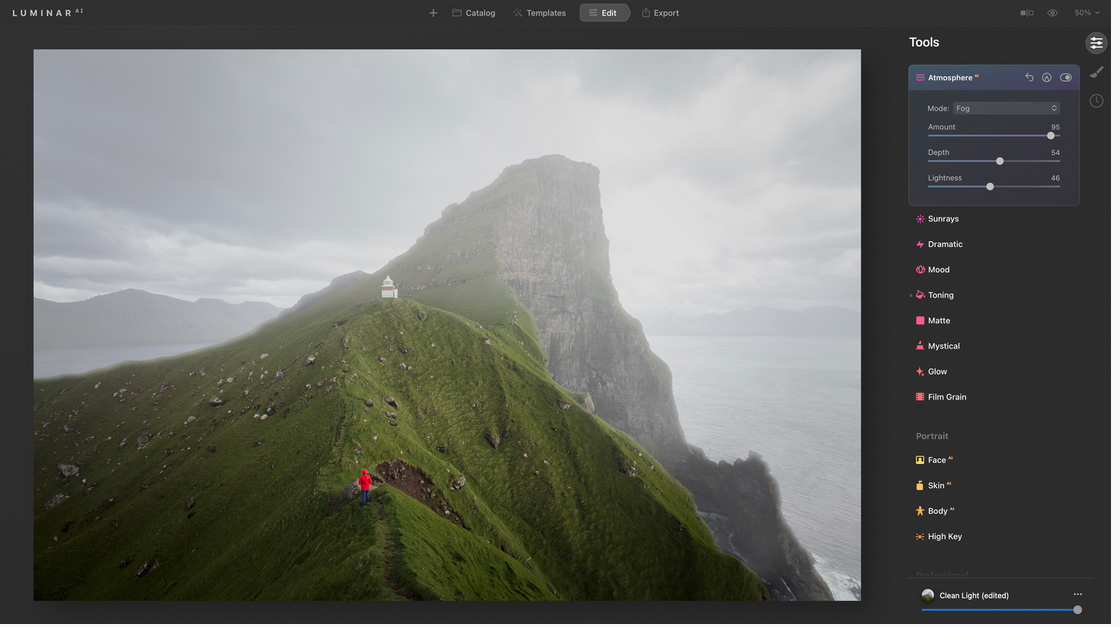Click the Portrait section heading

tap(932, 436)
